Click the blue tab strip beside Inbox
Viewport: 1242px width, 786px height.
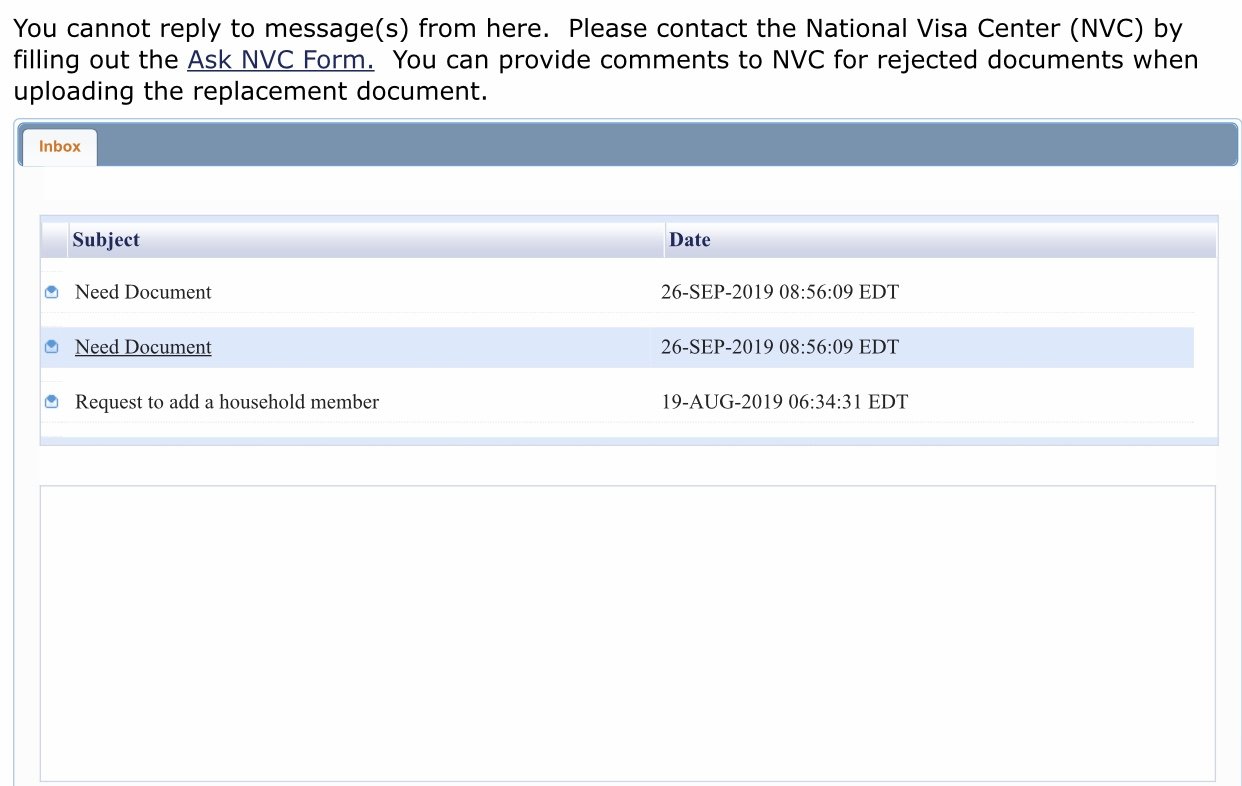(x=667, y=146)
